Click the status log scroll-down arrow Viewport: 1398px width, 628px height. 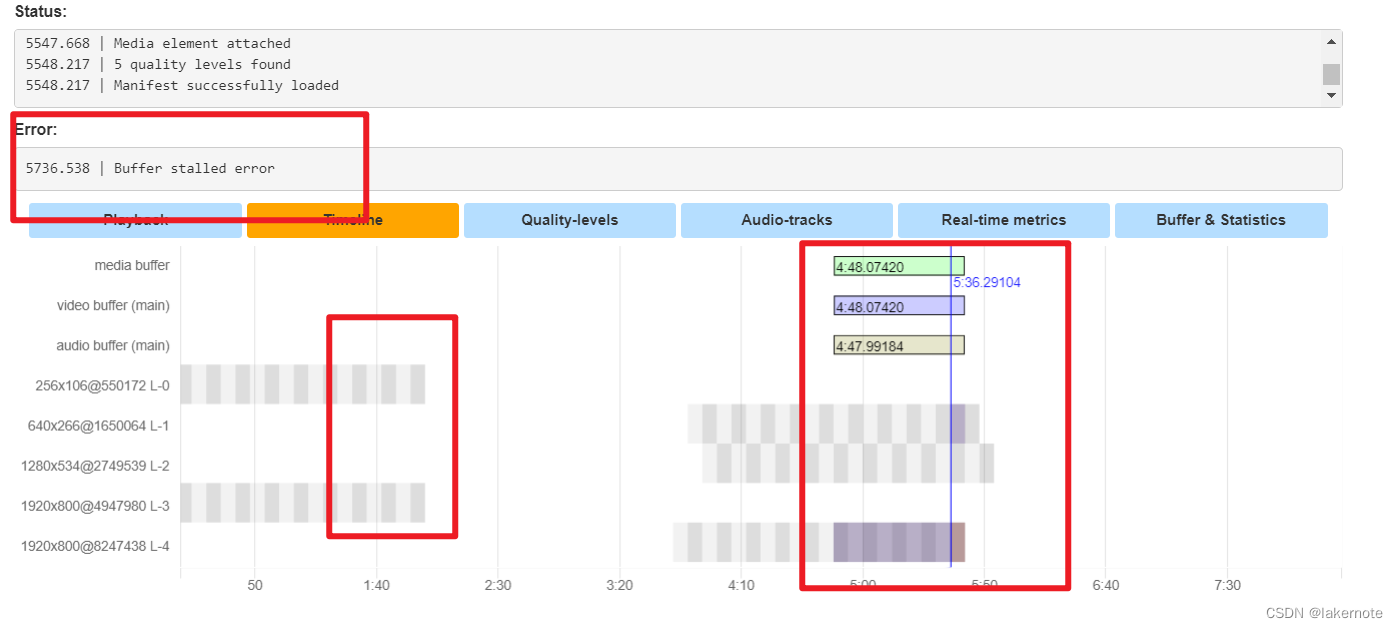[1331, 95]
